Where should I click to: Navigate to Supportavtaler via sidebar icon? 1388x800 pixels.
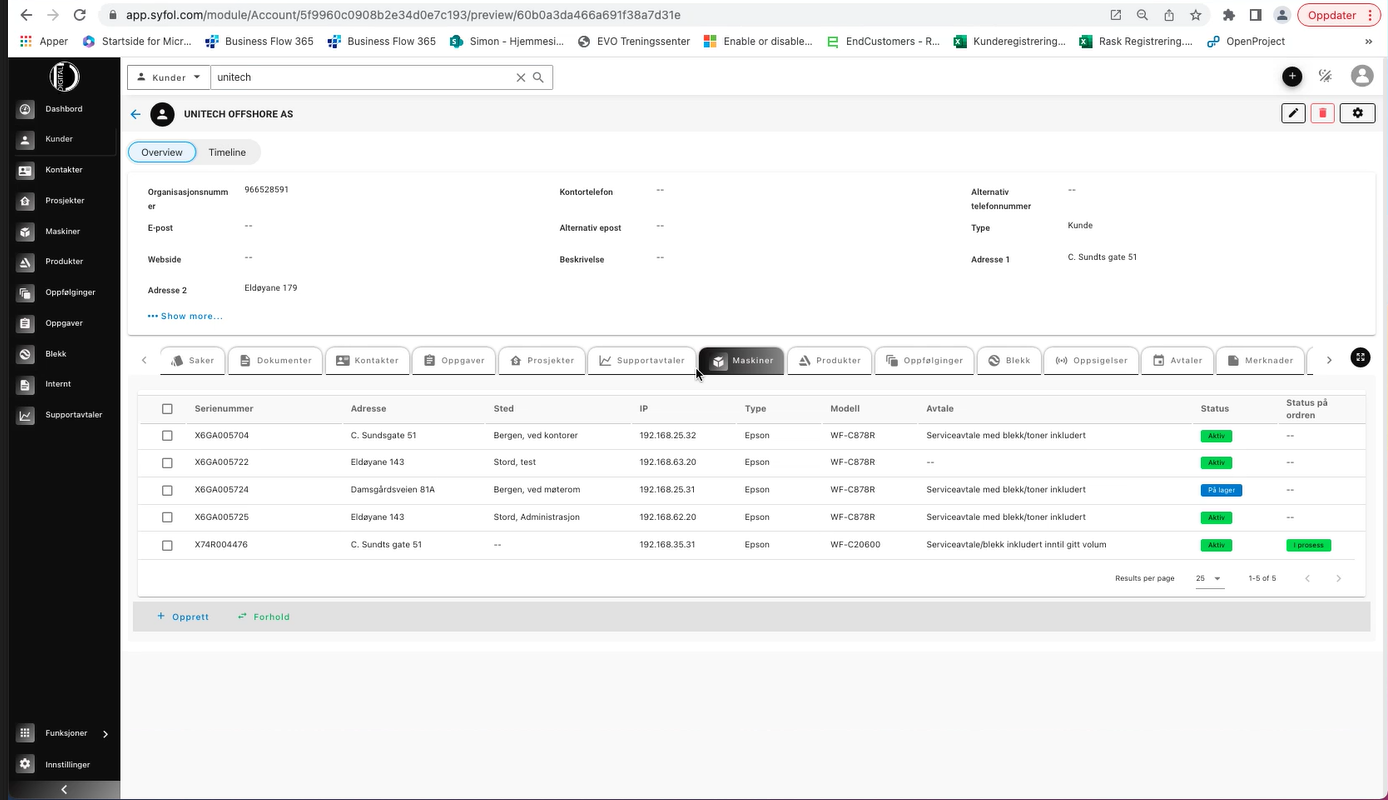click(x=65, y=414)
